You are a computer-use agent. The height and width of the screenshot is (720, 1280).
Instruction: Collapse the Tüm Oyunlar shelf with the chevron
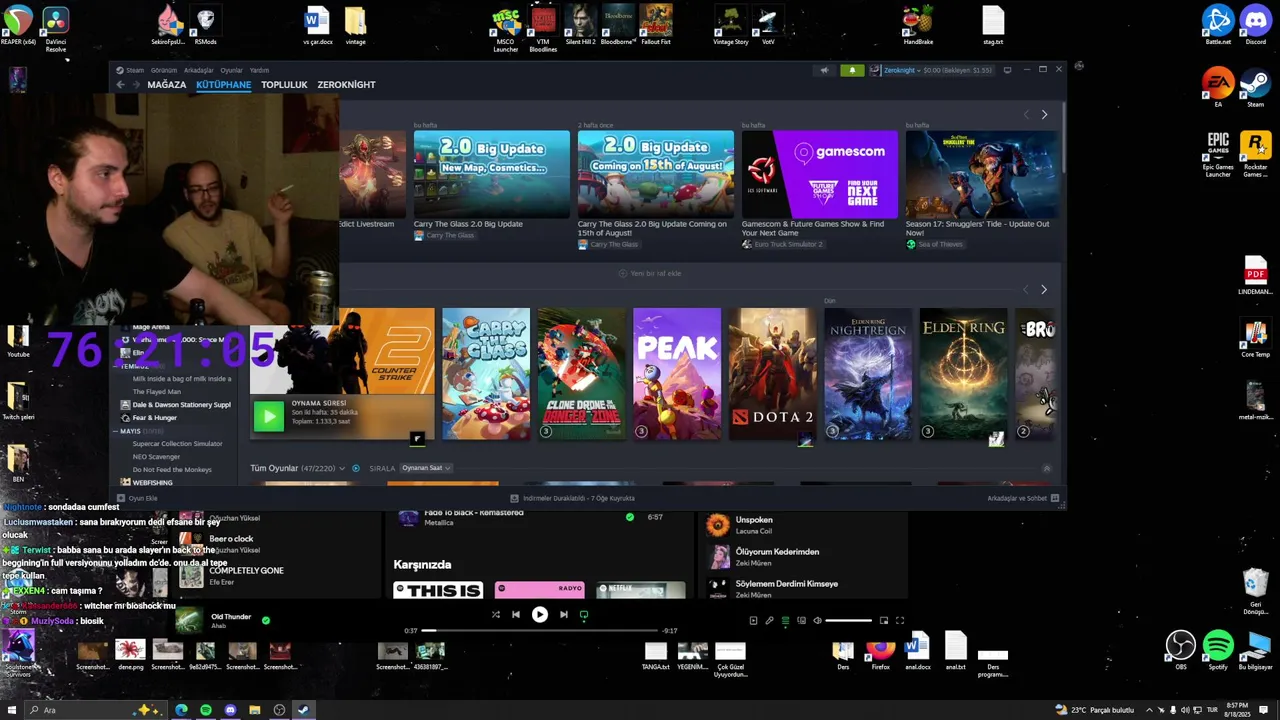[x=1047, y=468]
